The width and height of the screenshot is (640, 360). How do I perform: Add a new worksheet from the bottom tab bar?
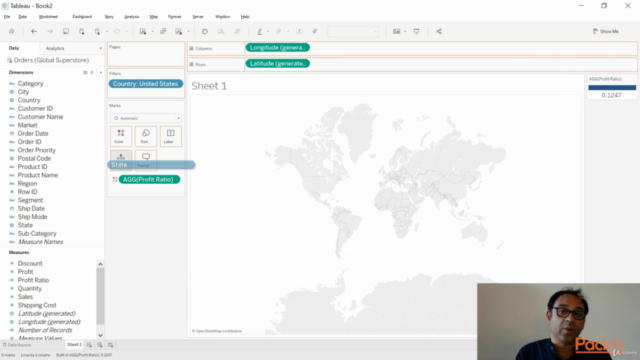click(89, 345)
